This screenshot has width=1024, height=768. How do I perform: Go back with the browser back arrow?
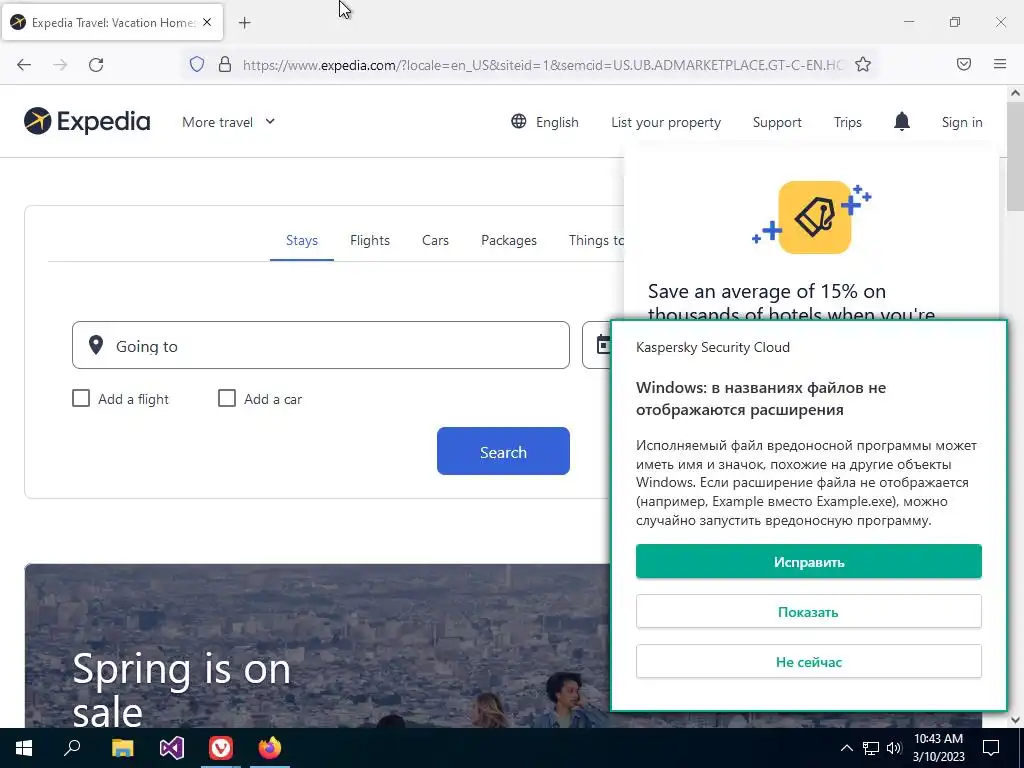[24, 64]
